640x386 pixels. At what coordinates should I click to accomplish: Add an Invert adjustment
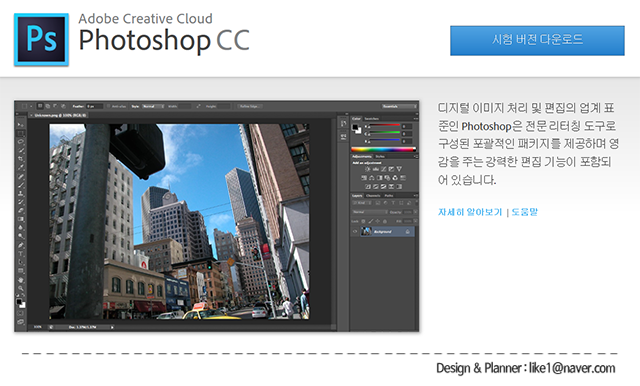(368, 186)
